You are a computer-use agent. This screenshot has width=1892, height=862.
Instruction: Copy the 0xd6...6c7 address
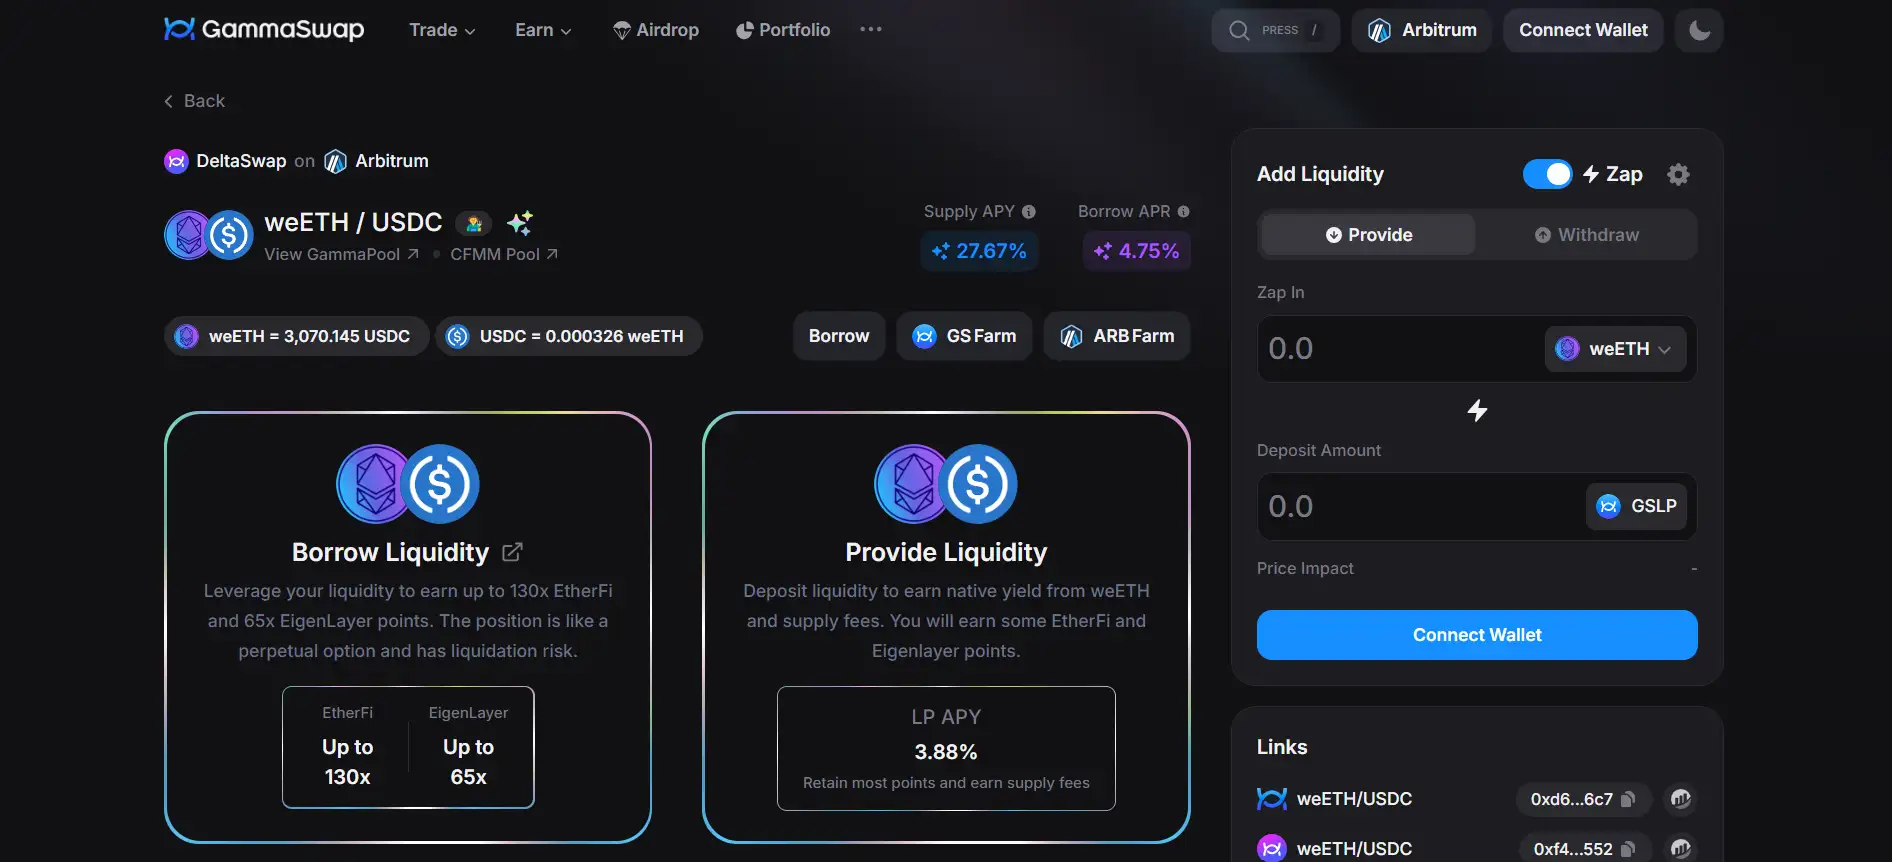point(1628,799)
